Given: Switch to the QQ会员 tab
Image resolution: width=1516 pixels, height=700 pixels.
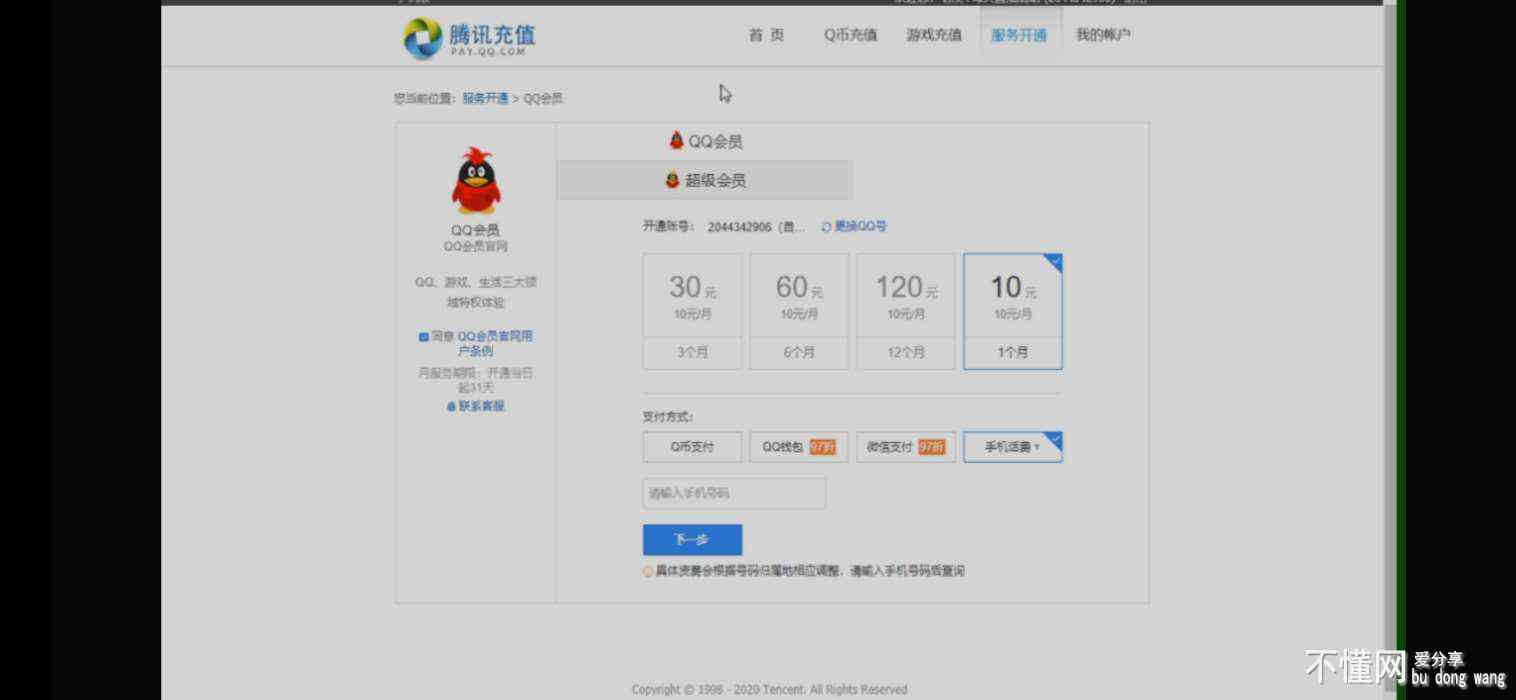Looking at the screenshot, I should (705, 142).
